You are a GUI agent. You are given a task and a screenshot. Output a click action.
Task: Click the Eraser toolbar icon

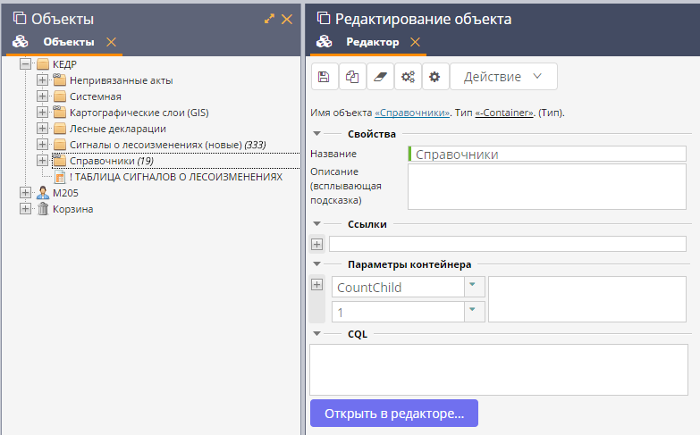click(x=380, y=76)
